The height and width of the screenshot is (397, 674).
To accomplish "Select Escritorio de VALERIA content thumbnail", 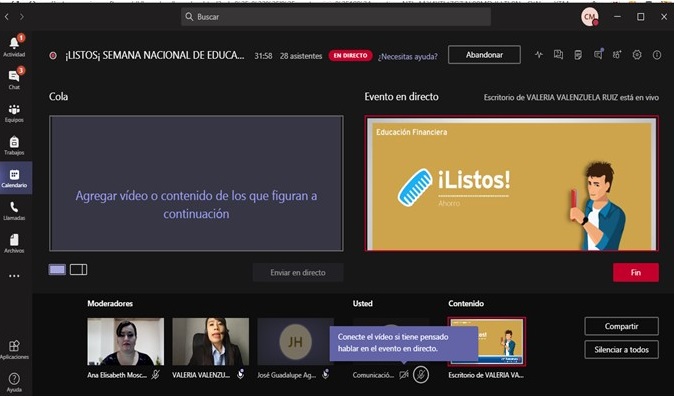I will tap(487, 342).
